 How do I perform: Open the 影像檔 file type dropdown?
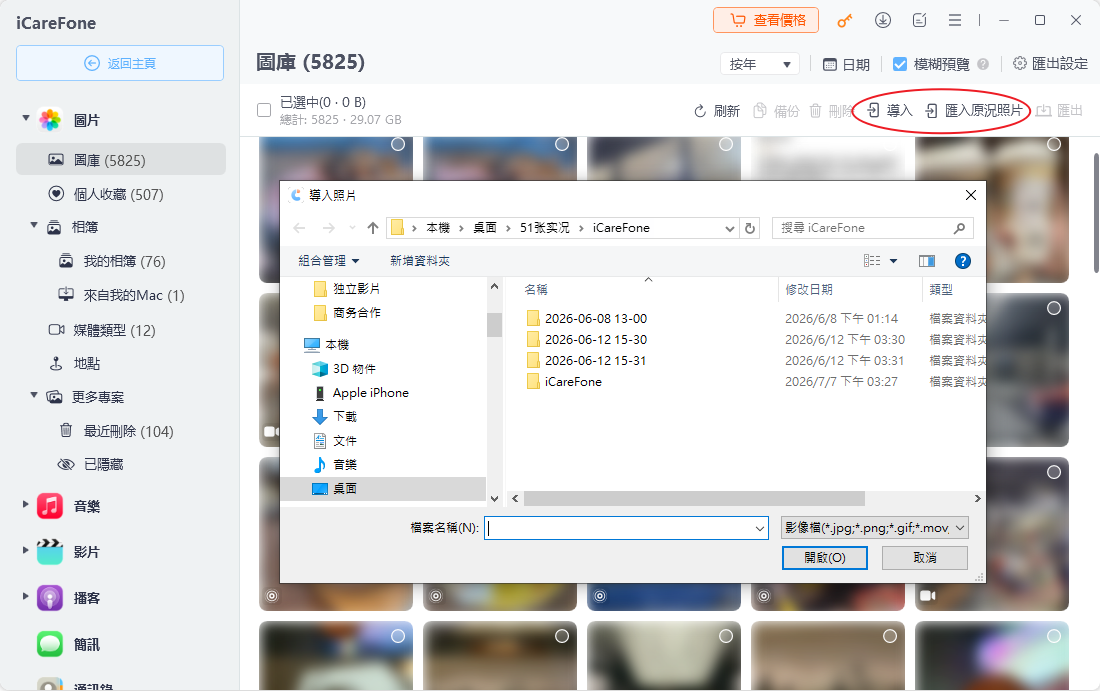pos(874,528)
